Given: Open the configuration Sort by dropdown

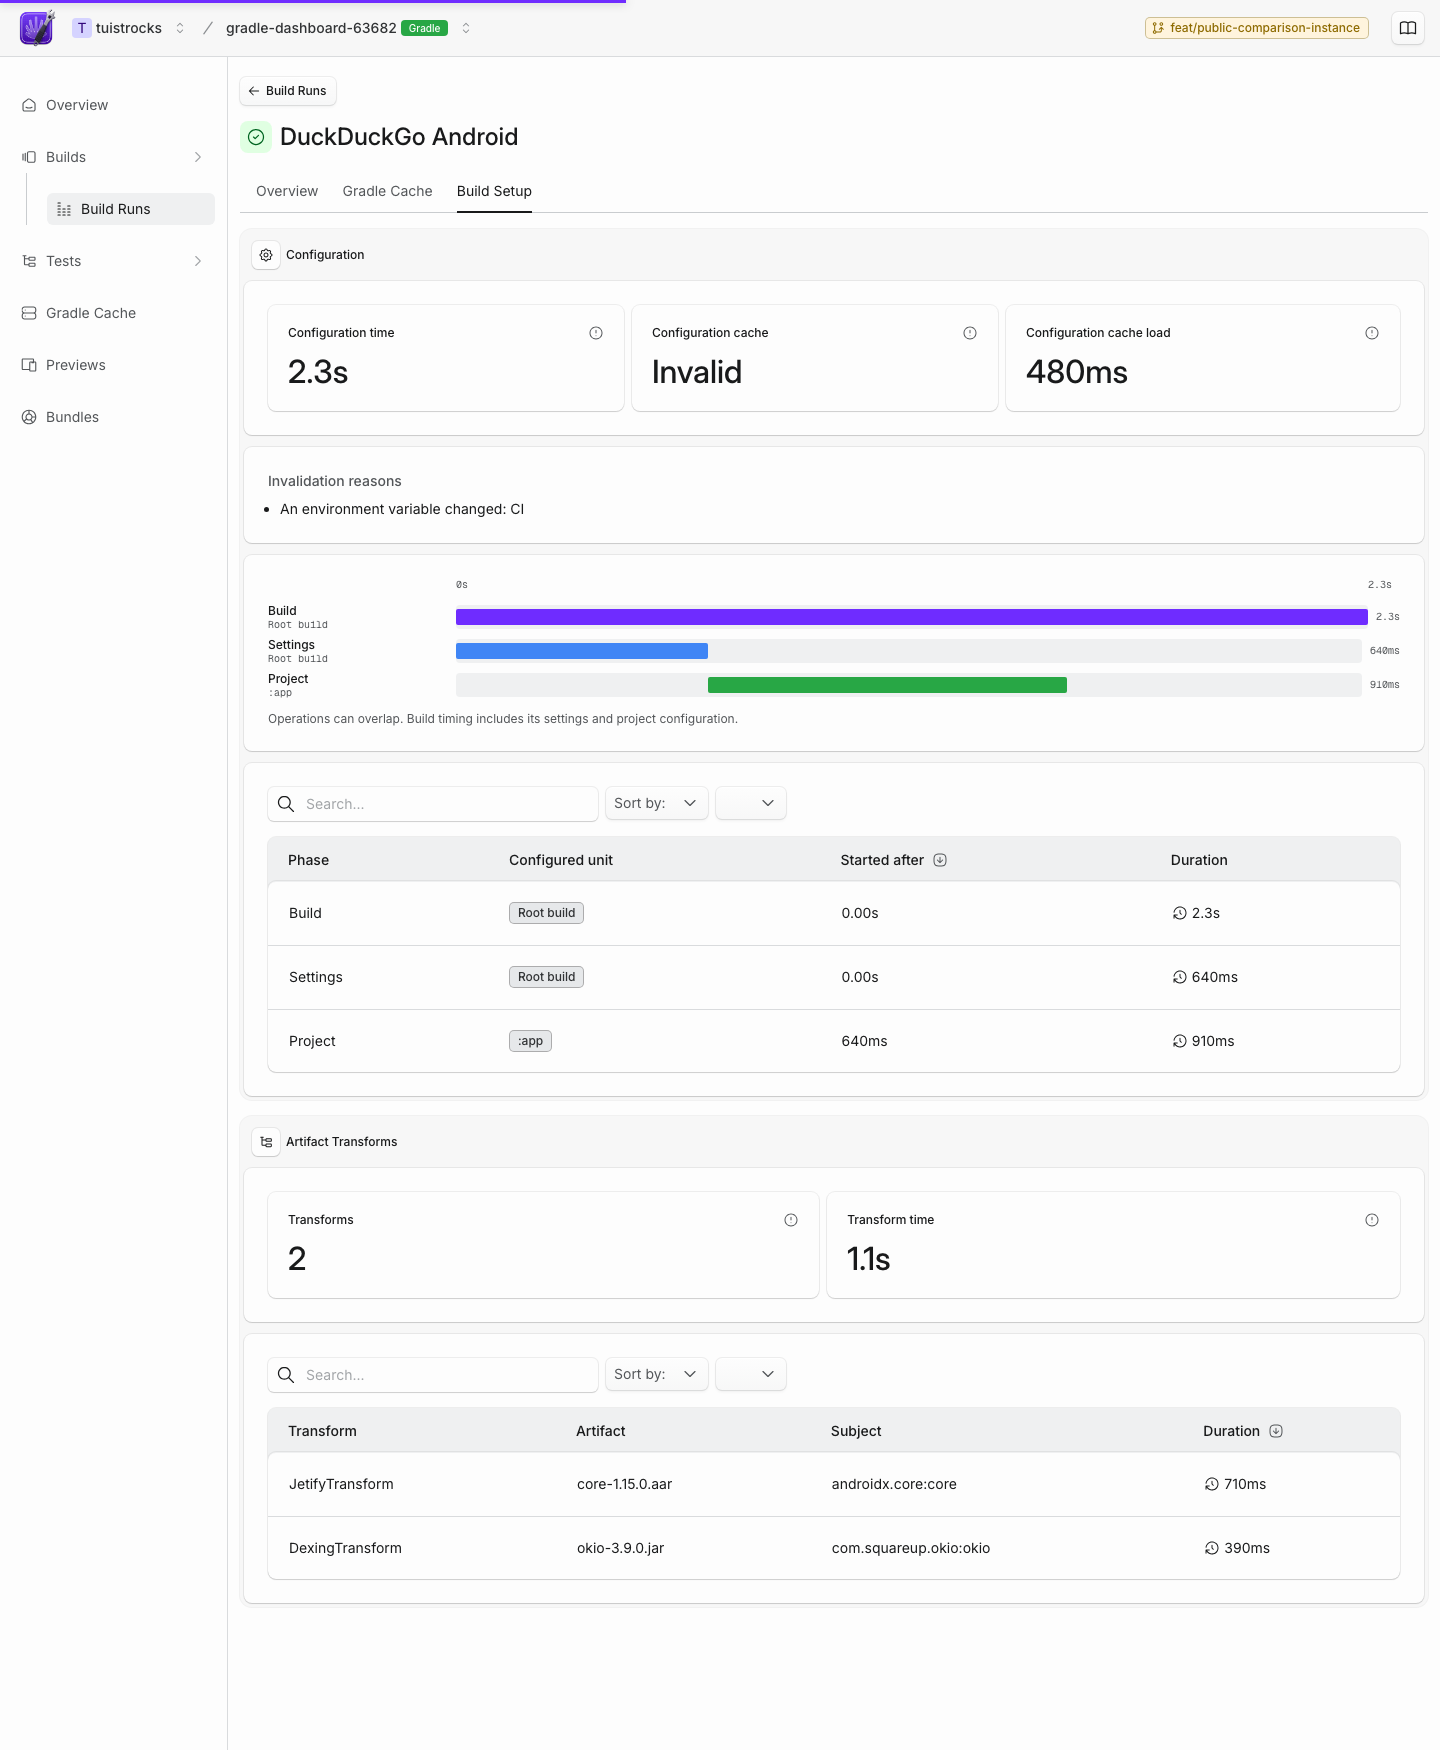Looking at the screenshot, I should point(656,803).
